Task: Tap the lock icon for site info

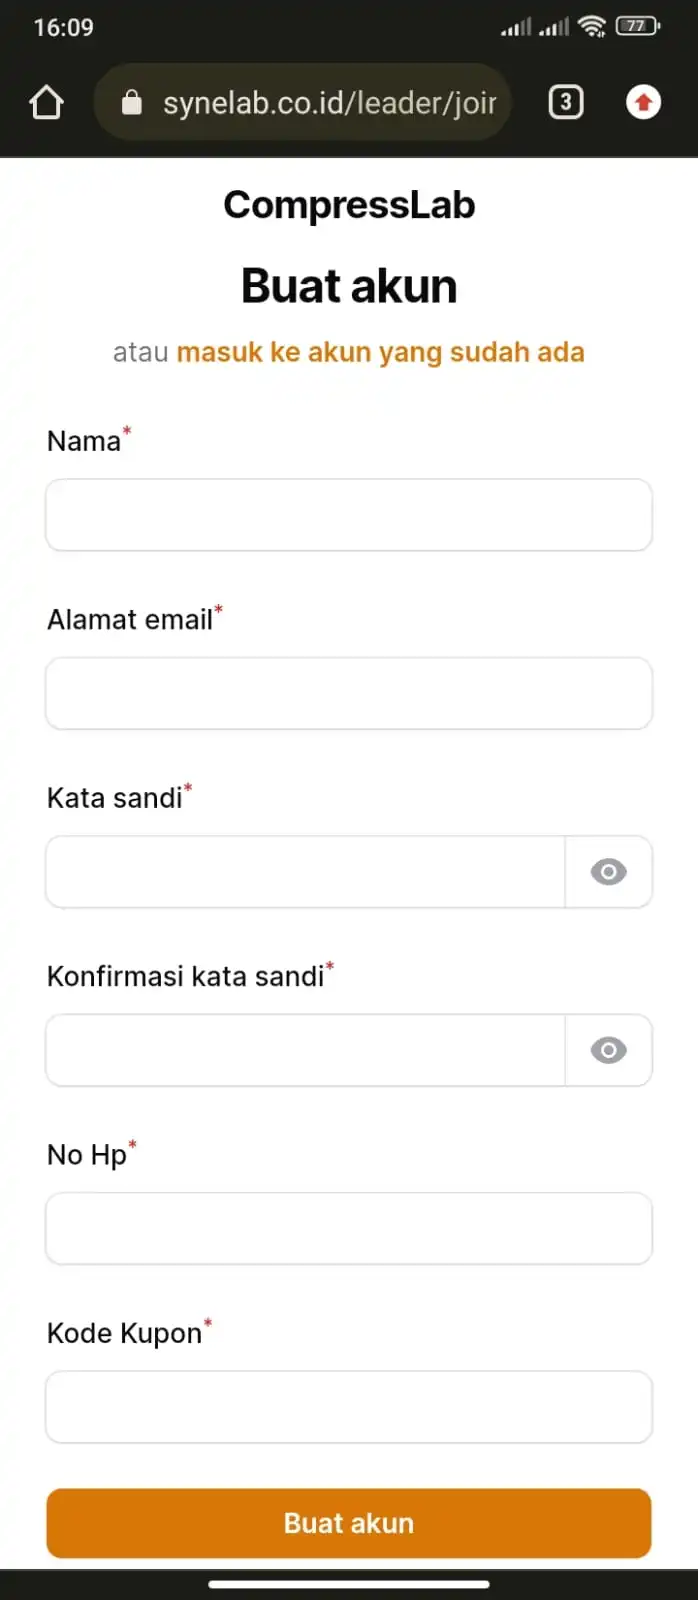Action: (132, 102)
